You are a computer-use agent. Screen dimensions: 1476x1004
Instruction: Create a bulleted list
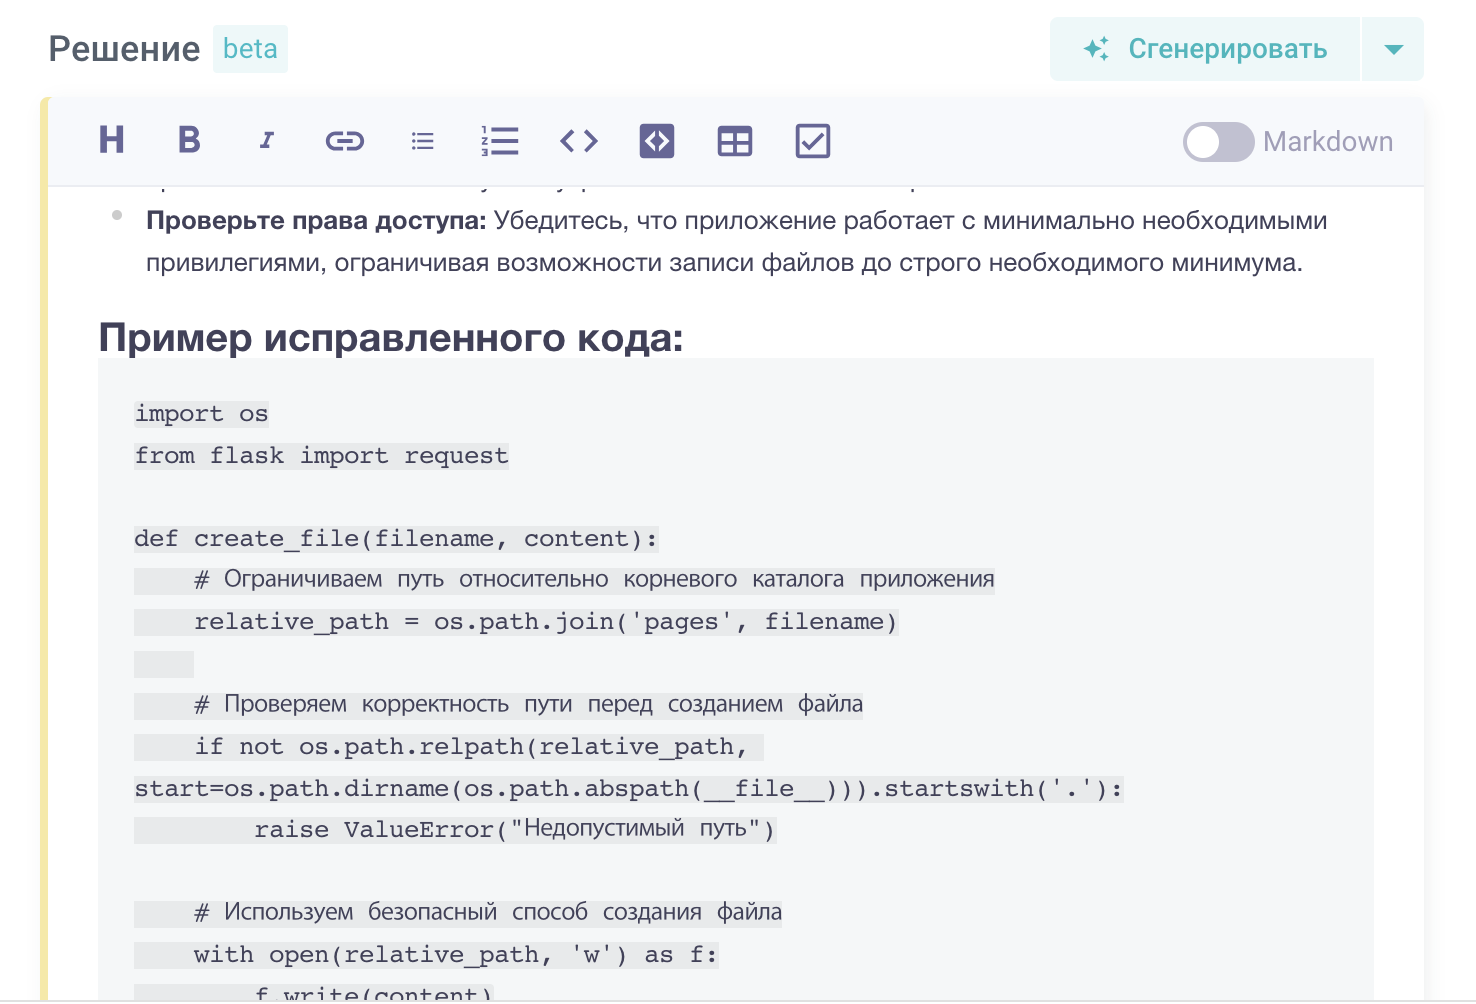[x=423, y=141]
